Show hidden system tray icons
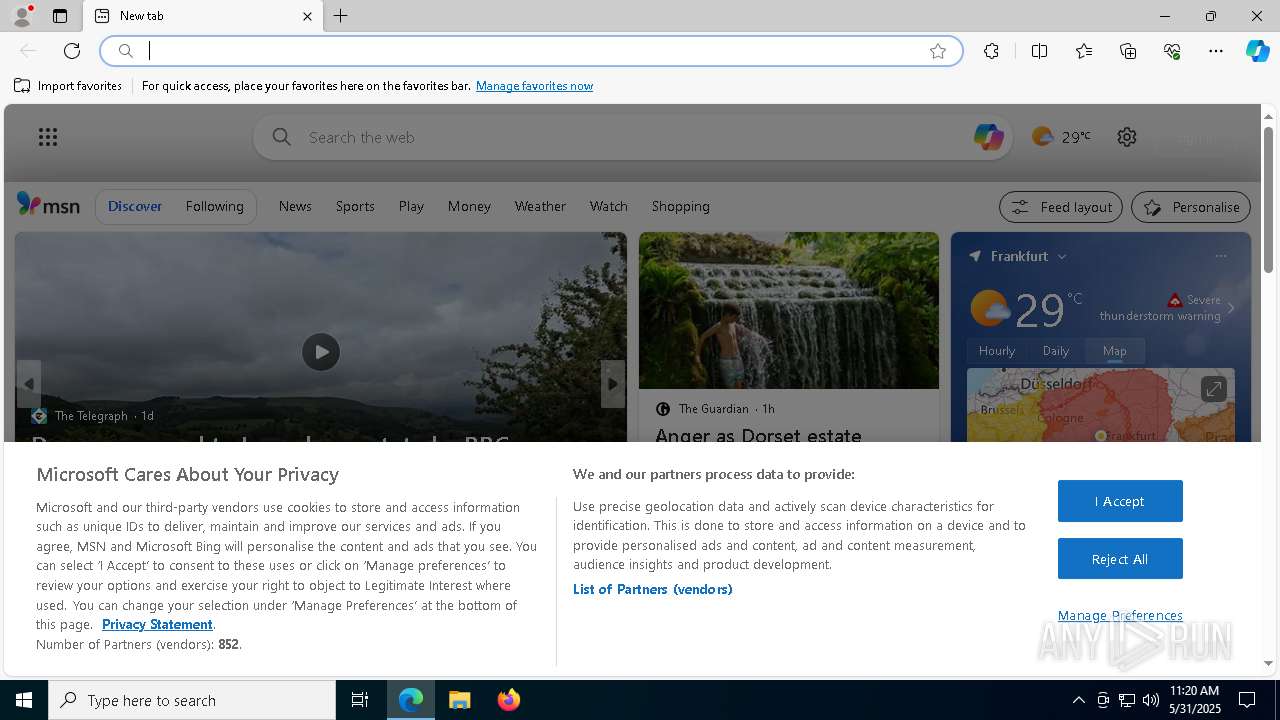The height and width of the screenshot is (720, 1280). [1078, 700]
